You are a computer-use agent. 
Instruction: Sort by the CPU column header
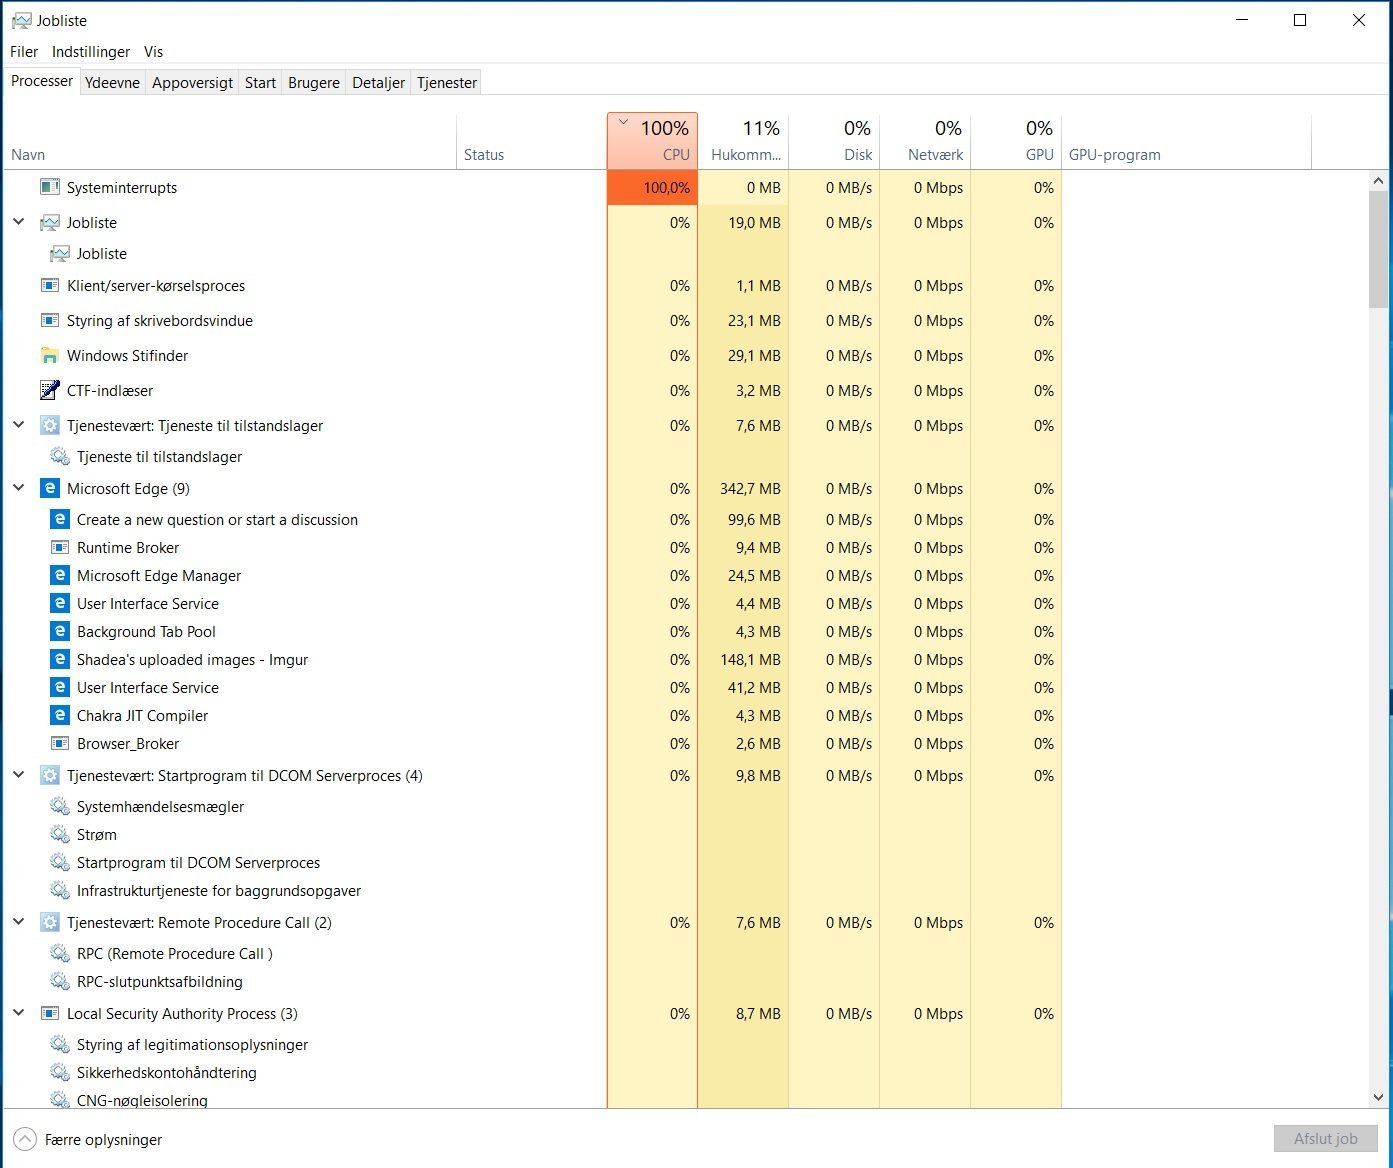click(x=652, y=141)
